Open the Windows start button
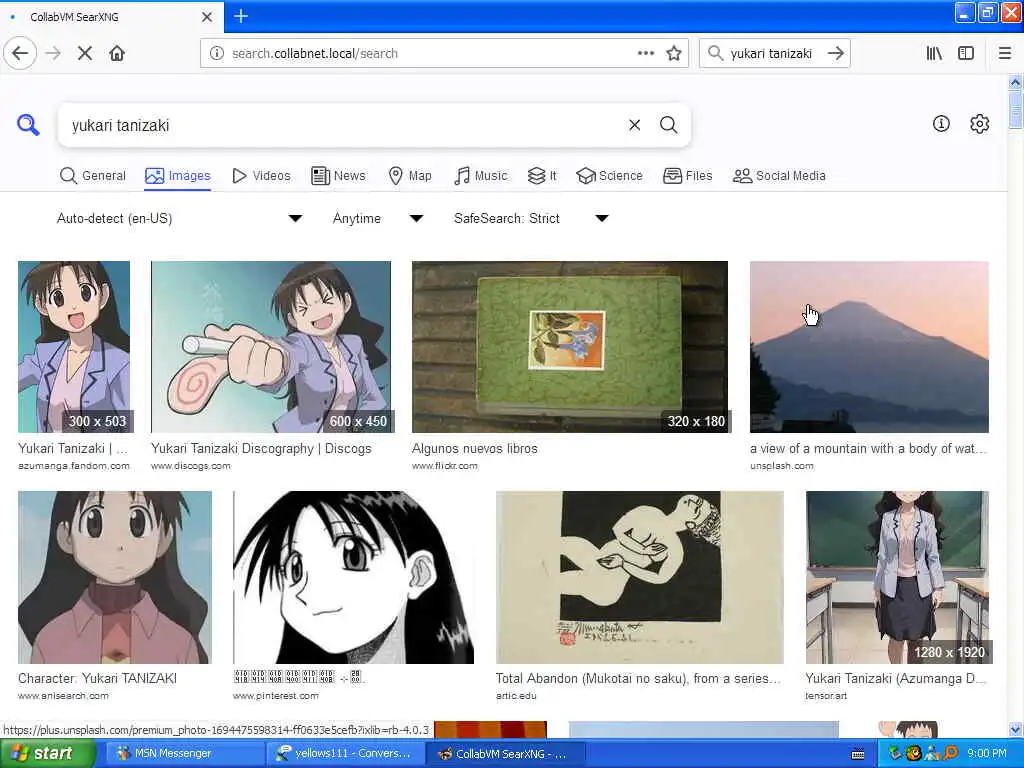The height and width of the screenshot is (768, 1024). point(46,753)
